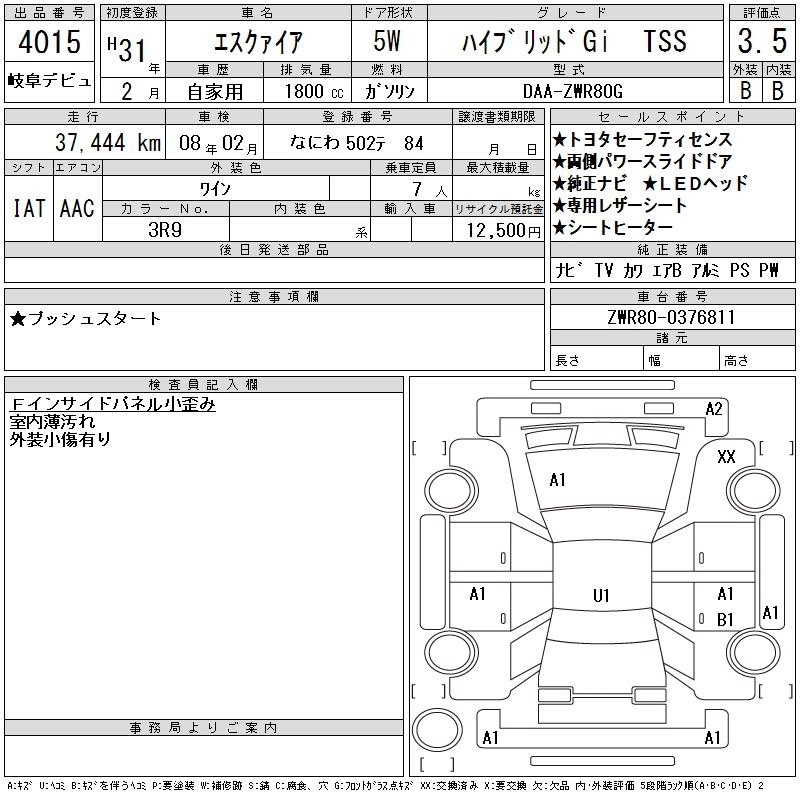Click the model code DAA-ZWR80G
Image resolution: width=800 pixels, height=800 pixels.
[x=574, y=90]
